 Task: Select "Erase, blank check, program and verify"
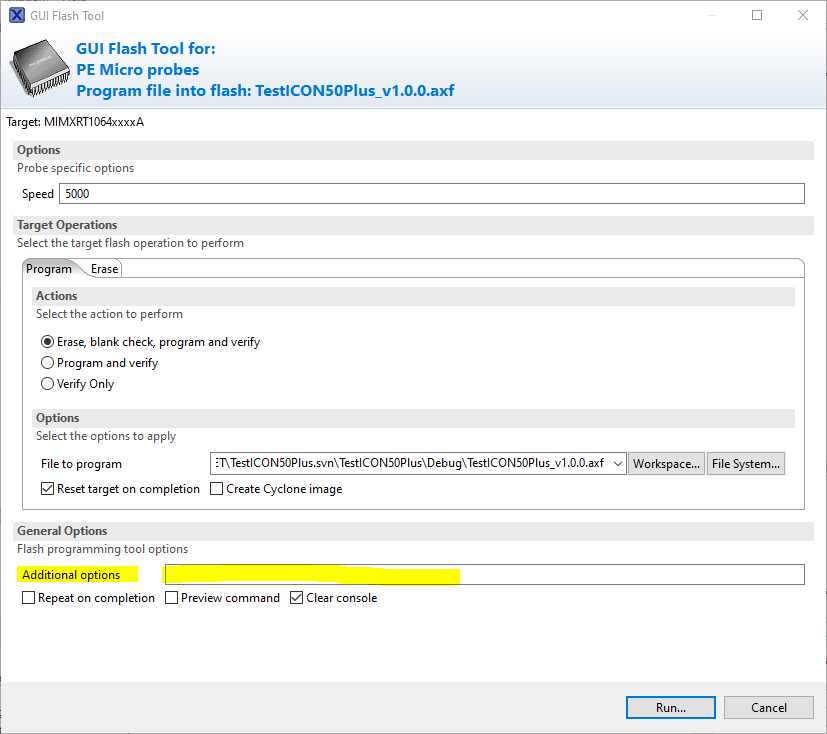tap(47, 341)
